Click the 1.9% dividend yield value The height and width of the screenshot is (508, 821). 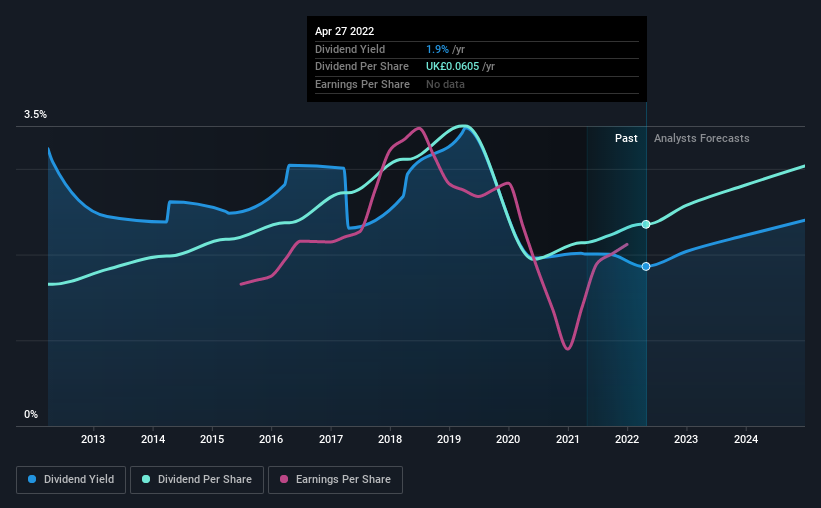[437, 49]
